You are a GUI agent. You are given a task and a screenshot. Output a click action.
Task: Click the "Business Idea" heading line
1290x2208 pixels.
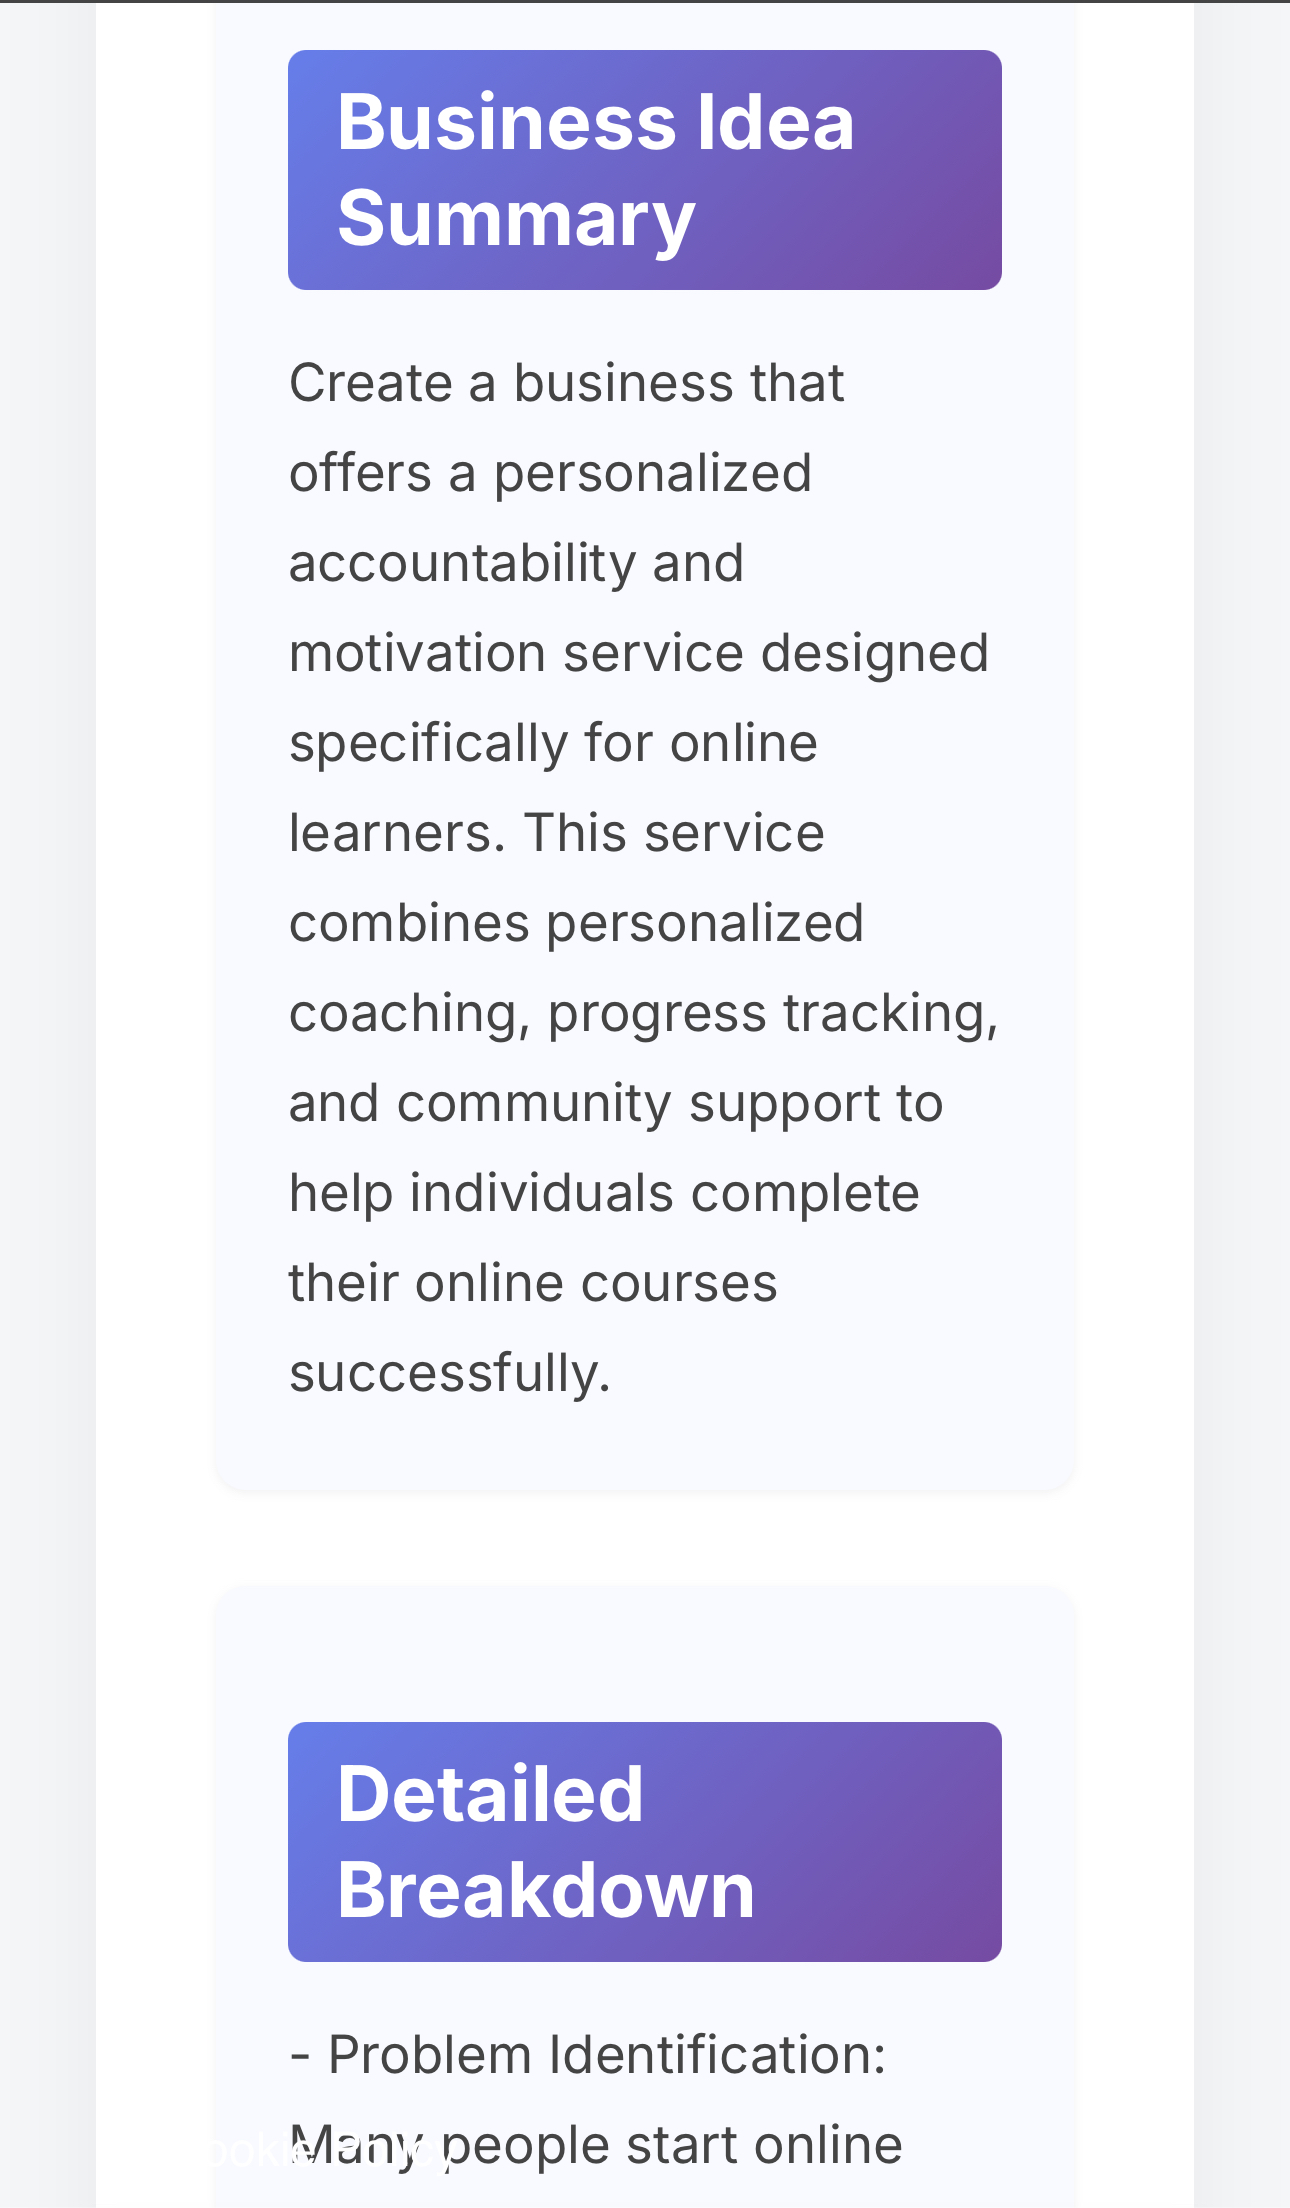coord(596,122)
